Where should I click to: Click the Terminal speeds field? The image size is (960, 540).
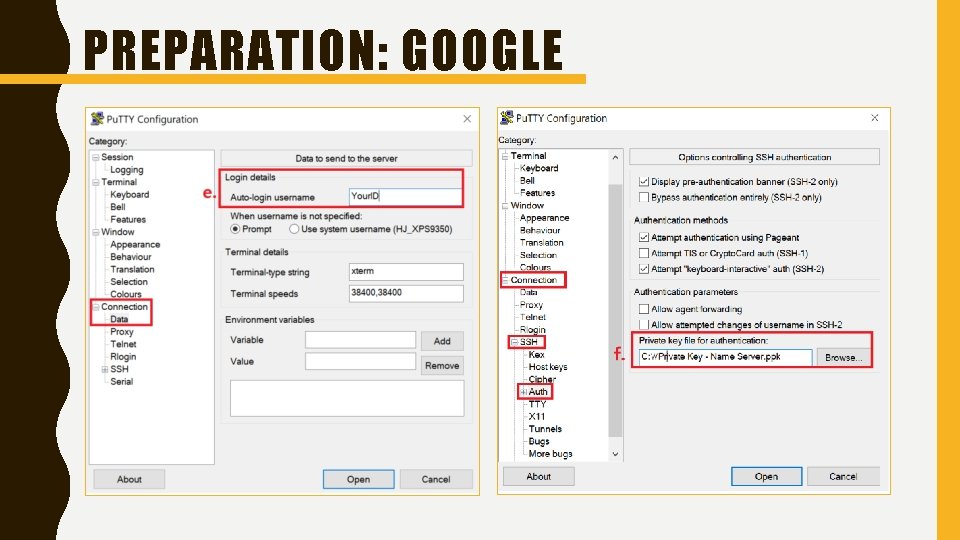[x=406, y=293]
